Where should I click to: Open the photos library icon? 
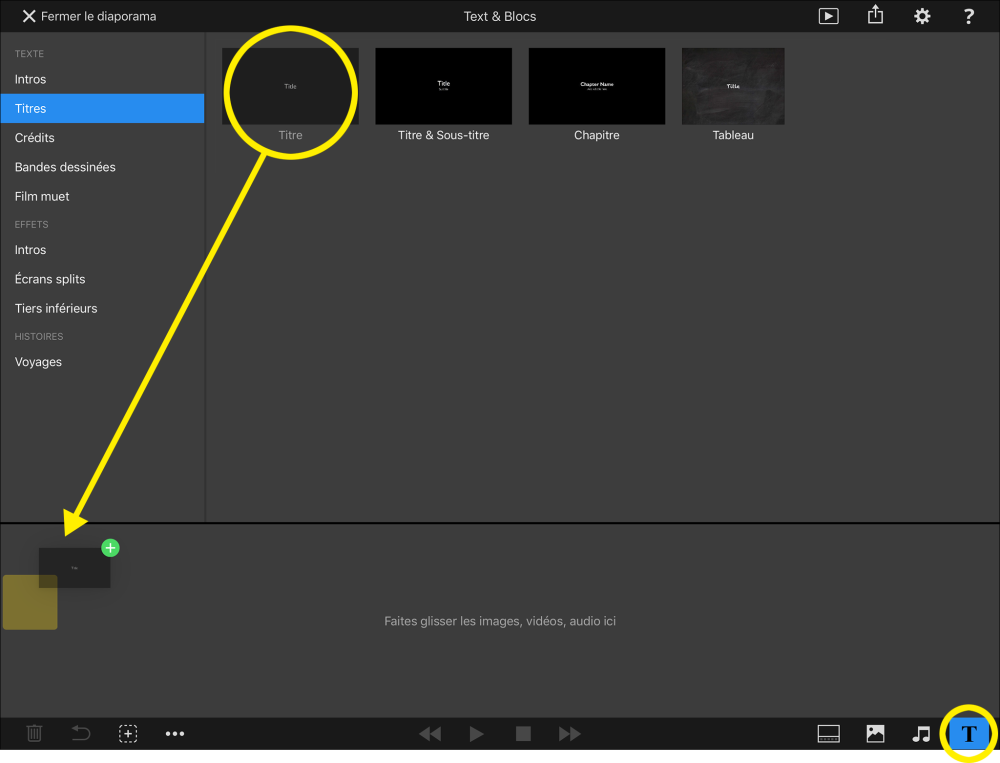(x=875, y=734)
